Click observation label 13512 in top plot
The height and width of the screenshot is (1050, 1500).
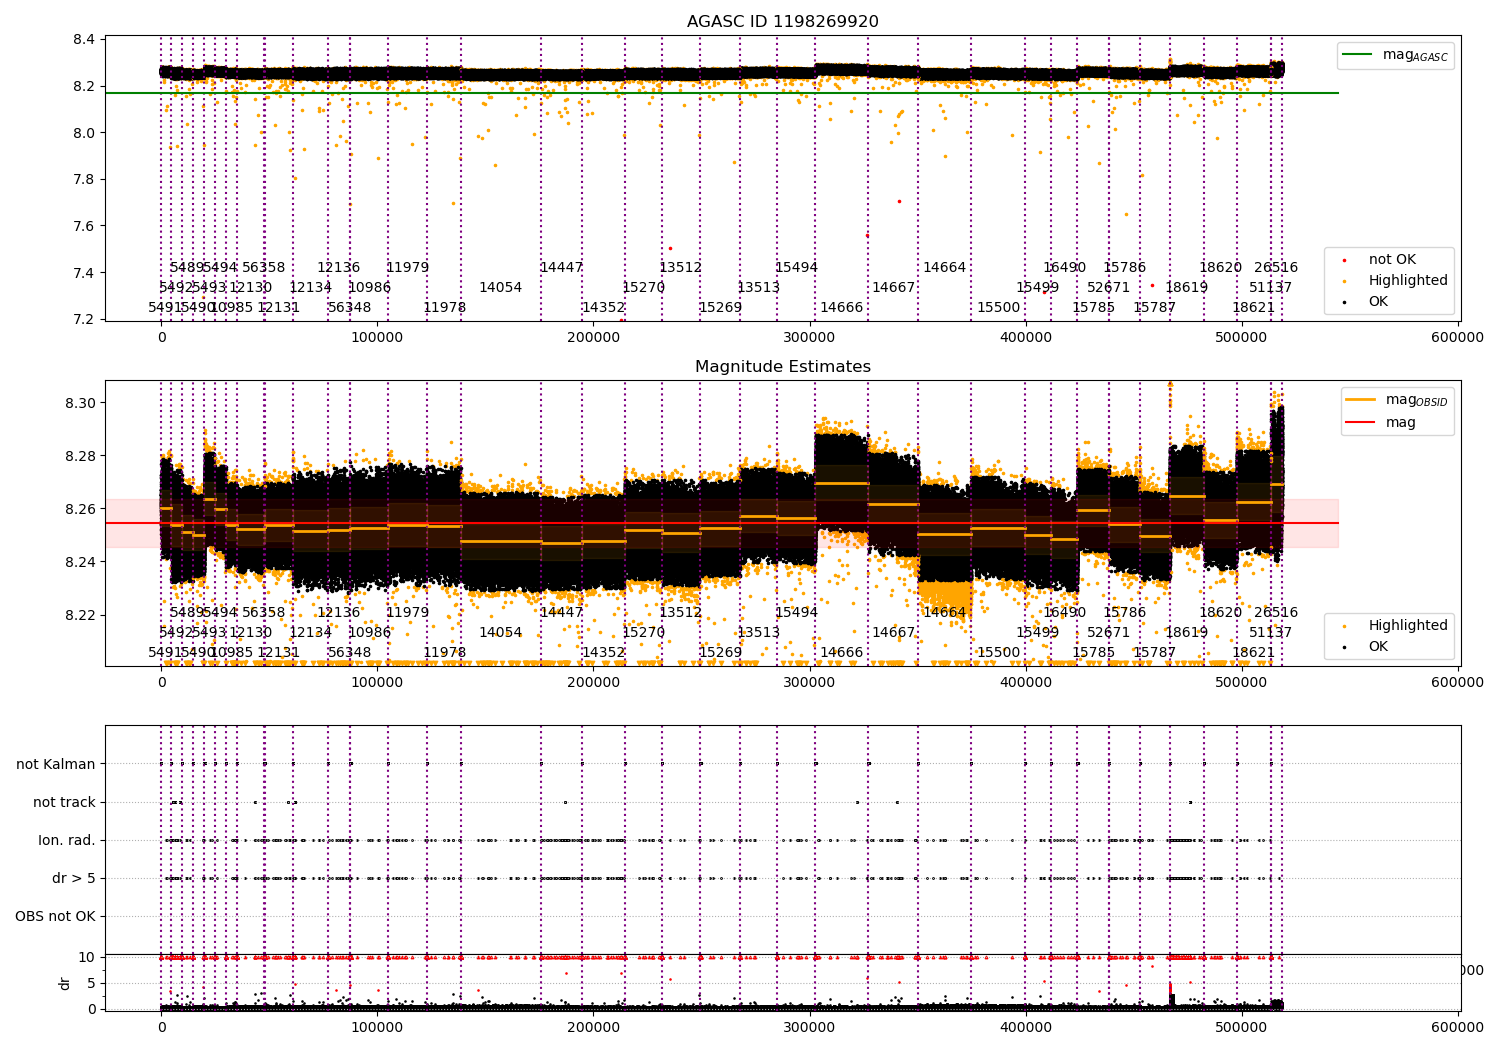tap(680, 268)
